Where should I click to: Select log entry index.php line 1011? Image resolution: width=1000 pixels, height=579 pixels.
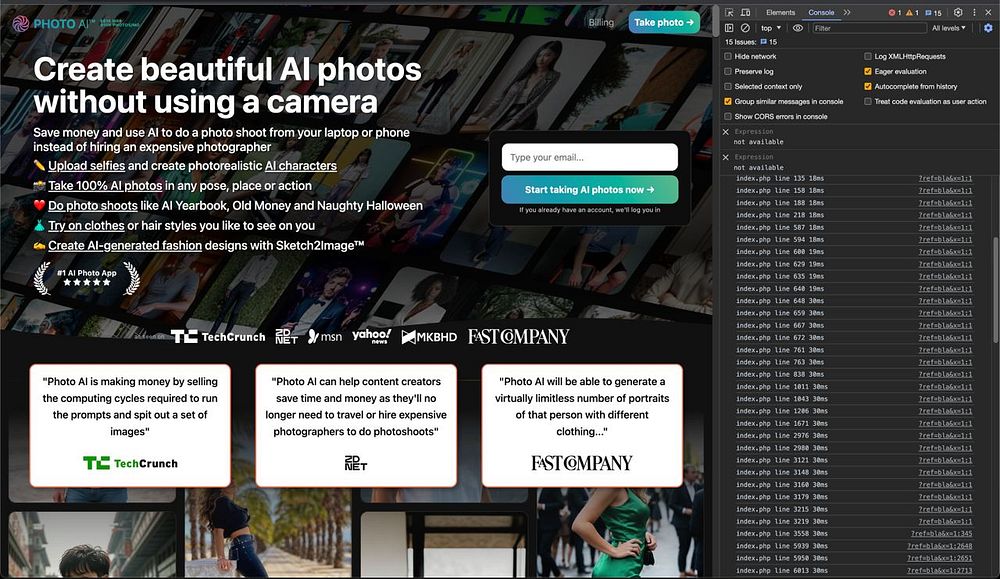click(x=782, y=386)
